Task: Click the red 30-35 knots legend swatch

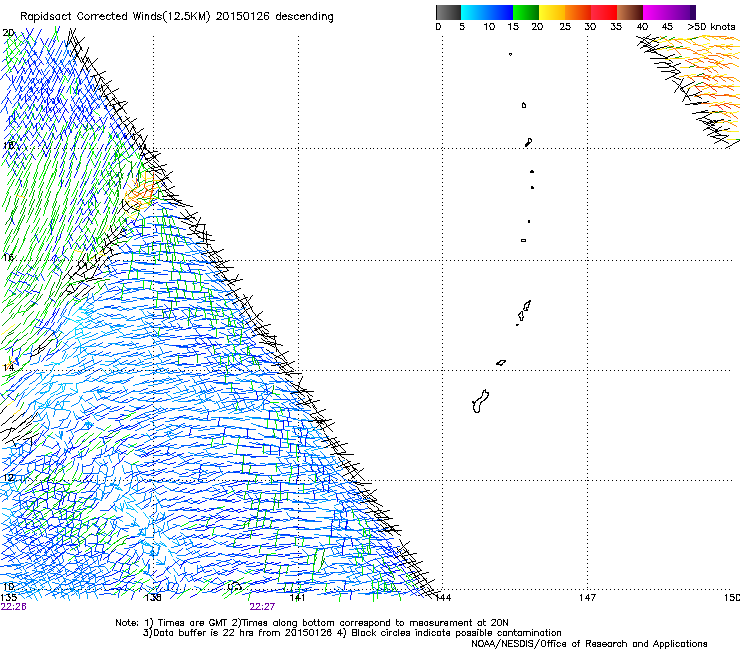Action: (604, 12)
